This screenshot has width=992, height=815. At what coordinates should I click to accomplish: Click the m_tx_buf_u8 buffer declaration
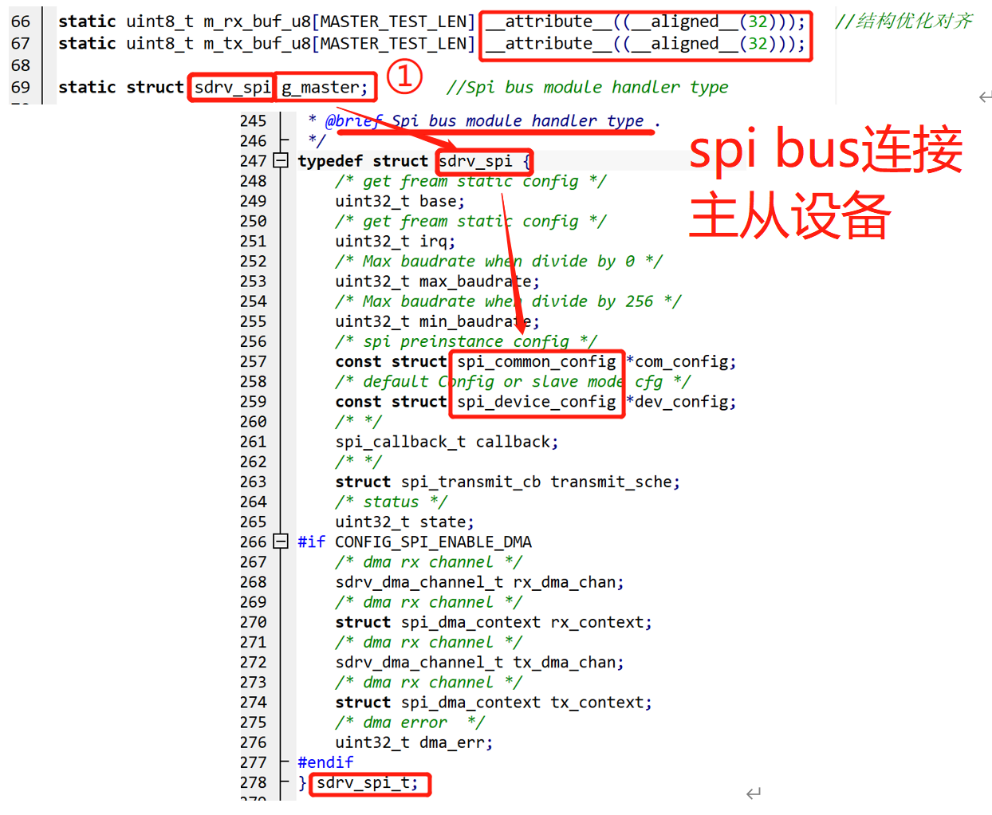tap(222, 43)
